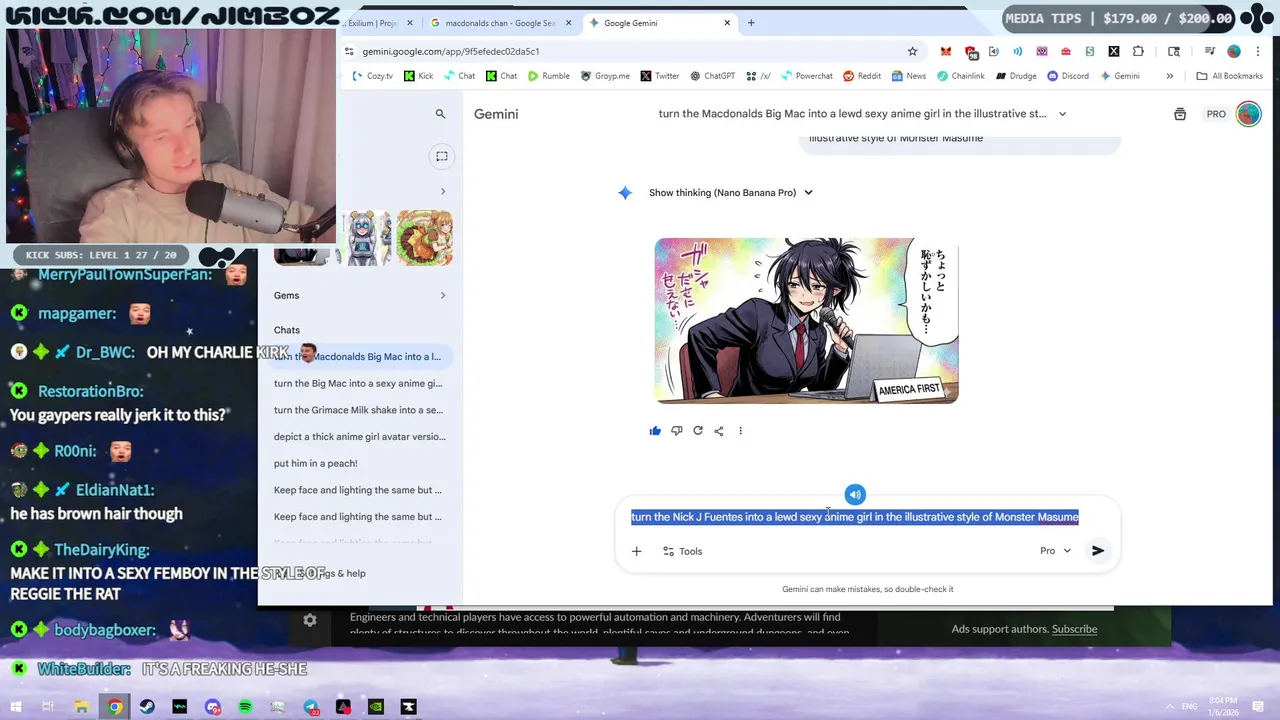This screenshot has width=1280, height=720.
Task: Open Steam from the taskbar
Action: 147,707
